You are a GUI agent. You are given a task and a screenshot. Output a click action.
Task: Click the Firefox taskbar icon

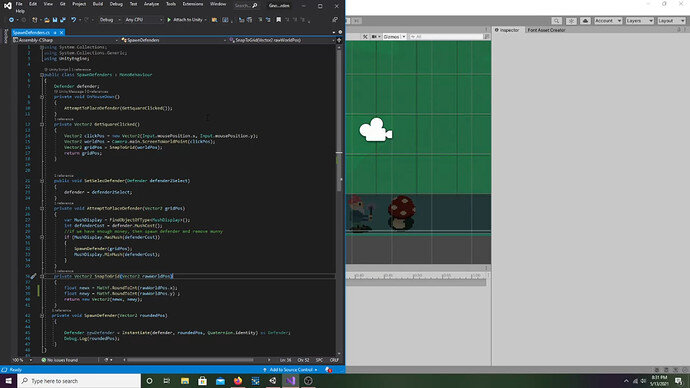(x=238, y=381)
